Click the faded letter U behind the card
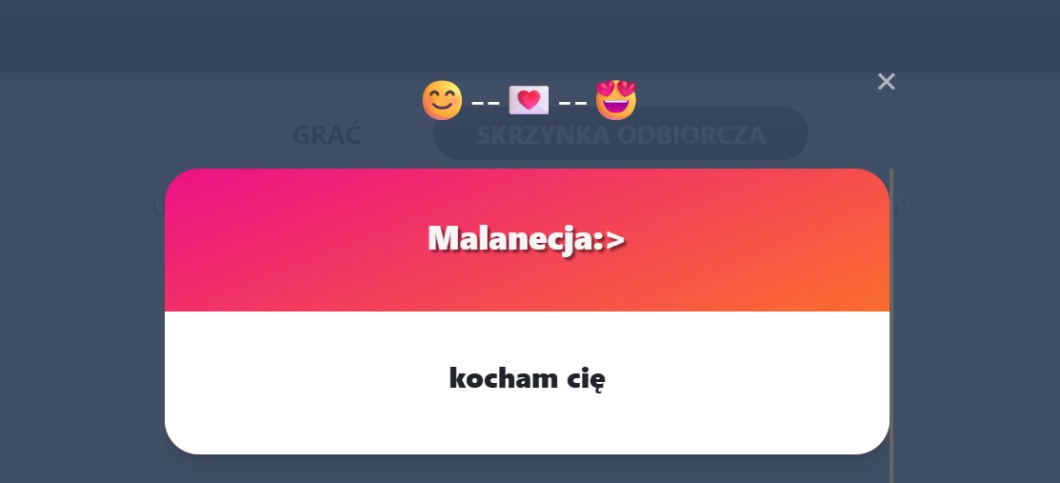This screenshot has width=1060, height=483. pos(159,207)
